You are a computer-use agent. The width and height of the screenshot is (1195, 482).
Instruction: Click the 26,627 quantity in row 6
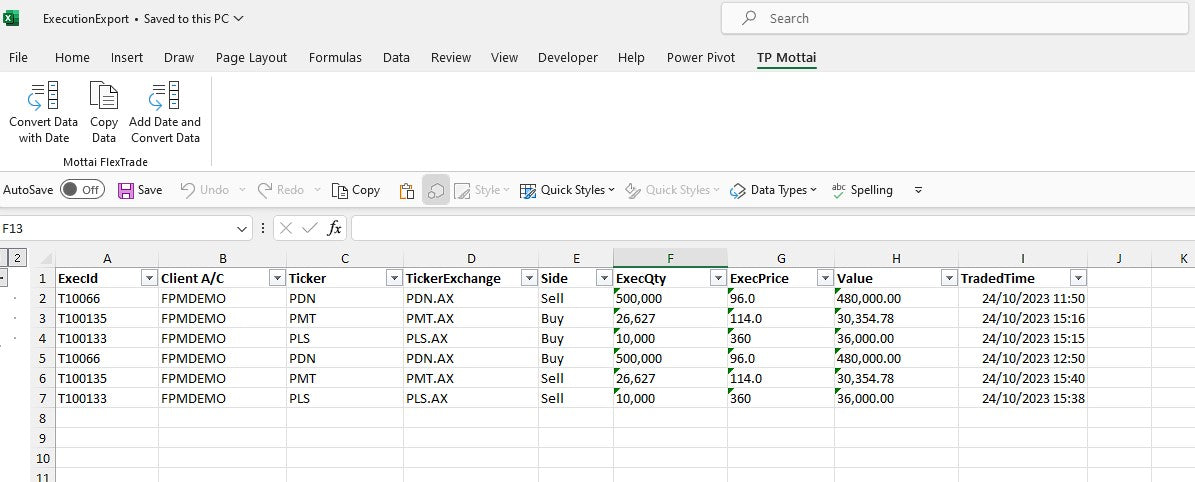tap(670, 378)
